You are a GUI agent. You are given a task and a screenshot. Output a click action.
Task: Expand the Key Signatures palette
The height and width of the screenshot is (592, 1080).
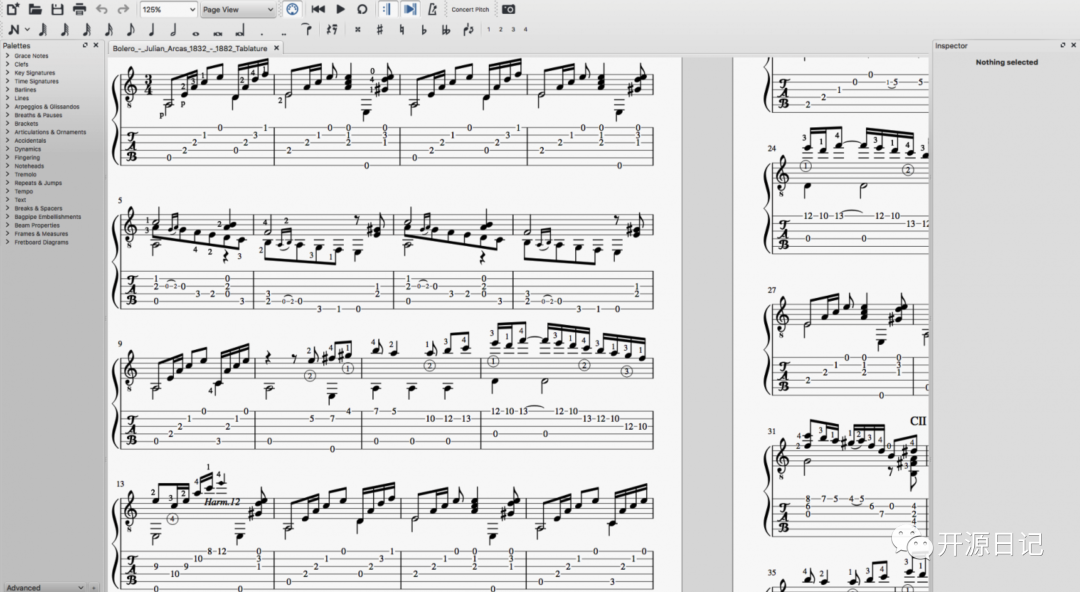click(8, 72)
